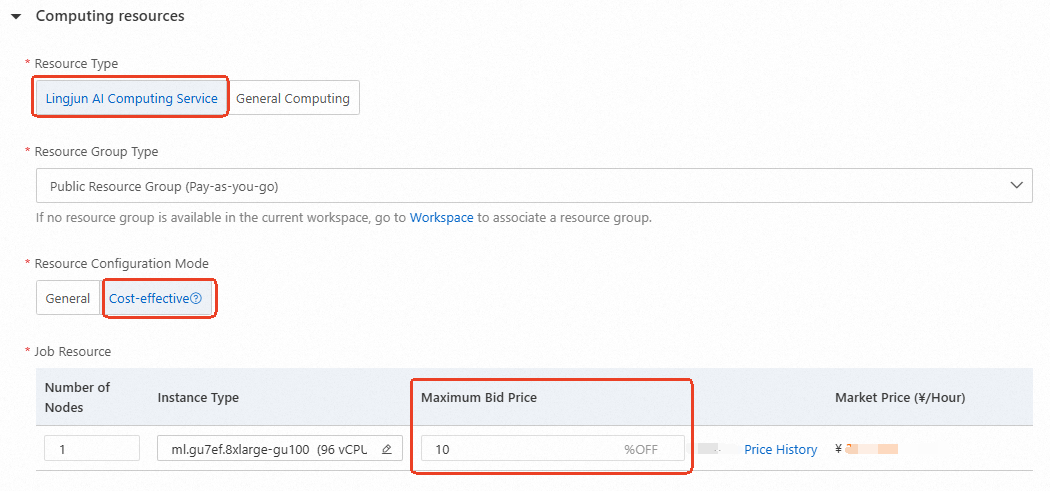The width and height of the screenshot is (1050, 491).
Task: Follow the Workspace link
Action: coord(441,217)
